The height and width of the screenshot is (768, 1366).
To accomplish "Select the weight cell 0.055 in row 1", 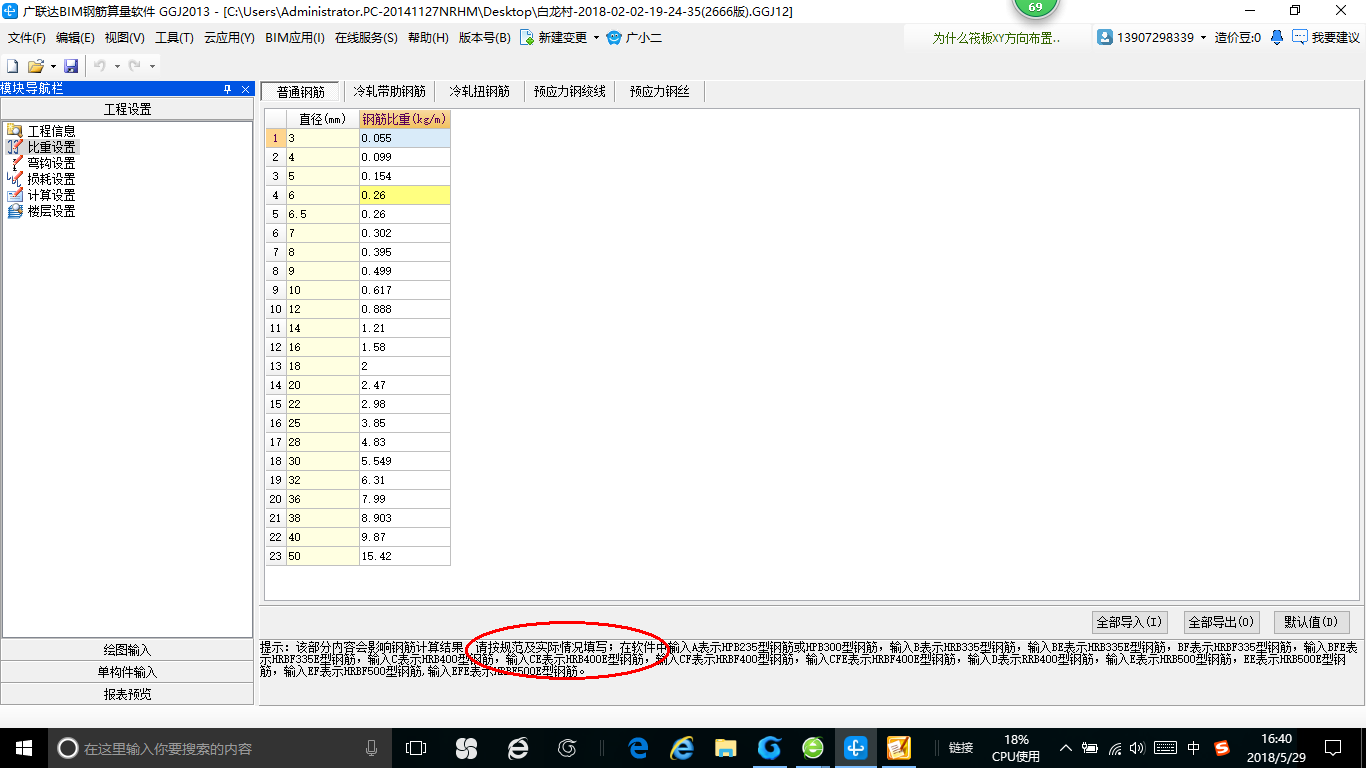I will click(x=405, y=138).
